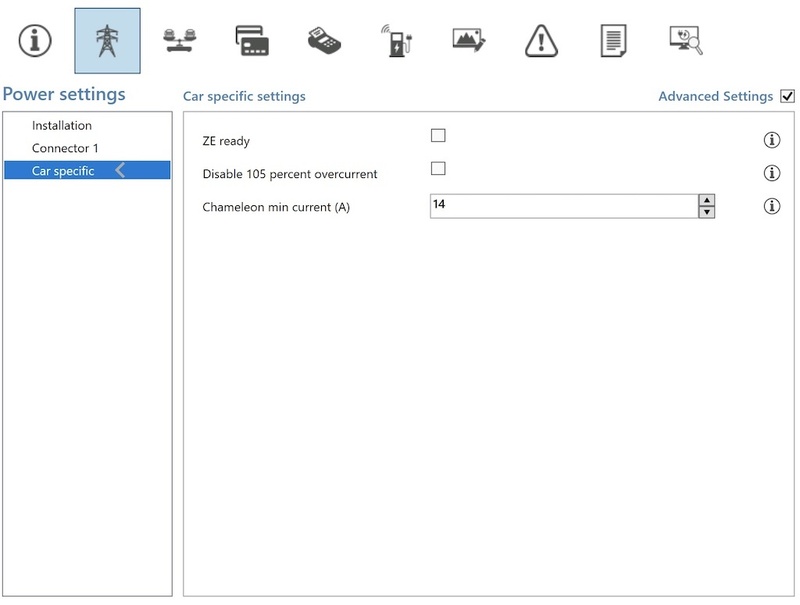Viewport: 800px width, 605px height.
Task: Open the load balancing scale icon
Action: 180,41
